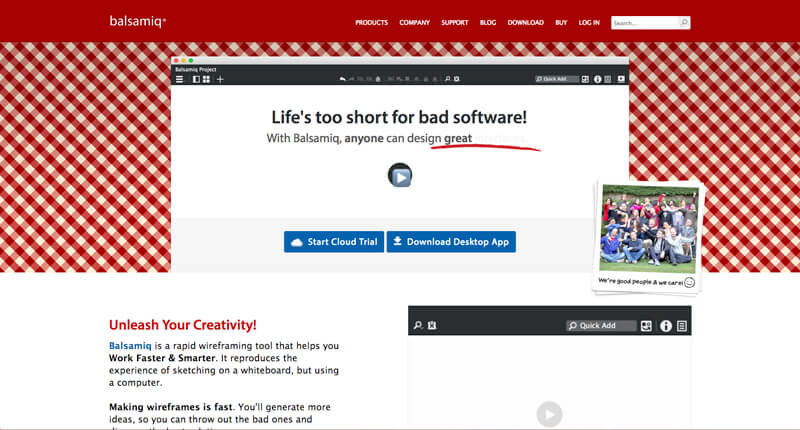Click the notes panel icon in lower toolbar
Image resolution: width=800 pixels, height=430 pixels.
tap(682, 326)
